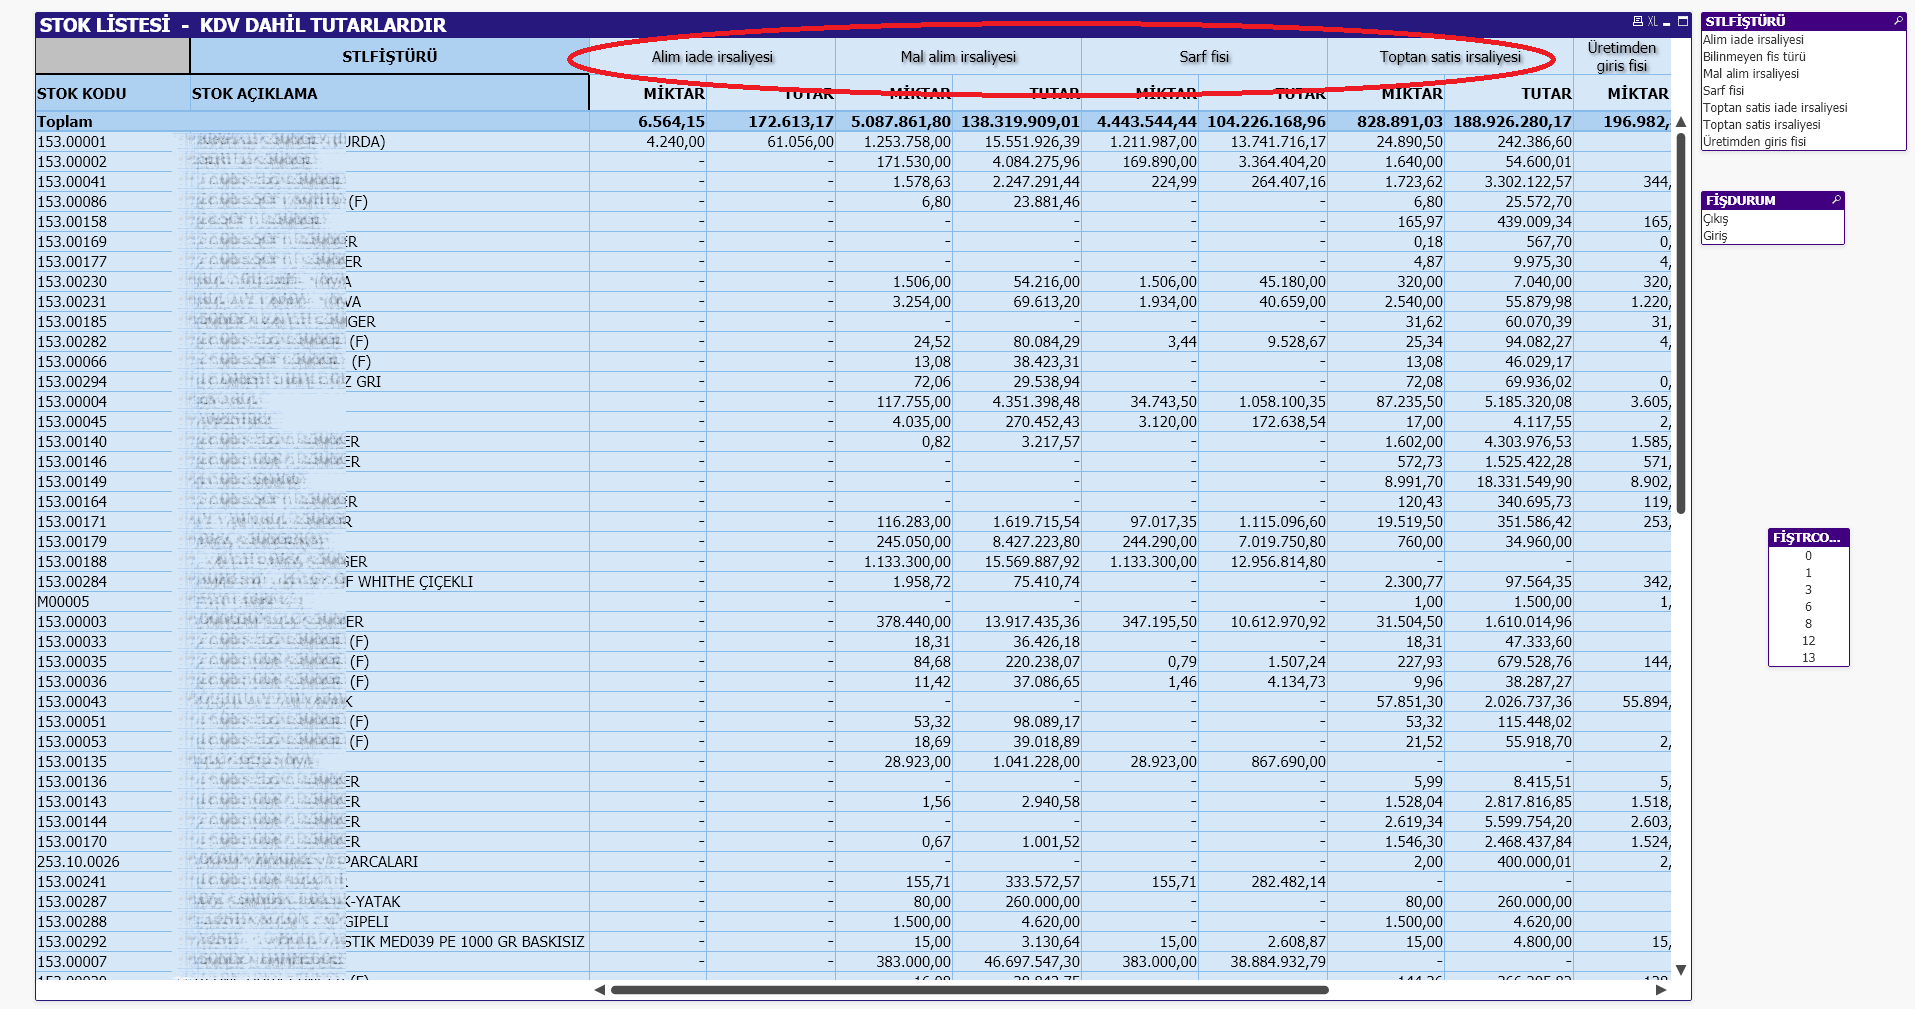Click the STOK KODU column header
The width and height of the screenshot is (1915, 1009).
click(x=82, y=94)
